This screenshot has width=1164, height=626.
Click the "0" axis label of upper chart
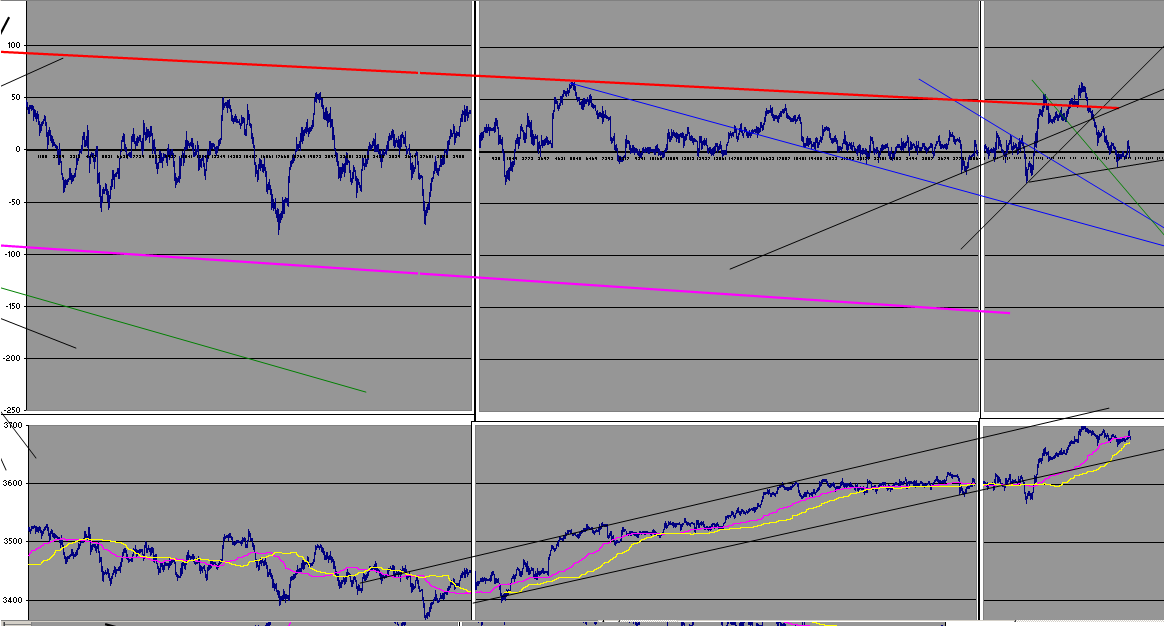click(x=19, y=150)
